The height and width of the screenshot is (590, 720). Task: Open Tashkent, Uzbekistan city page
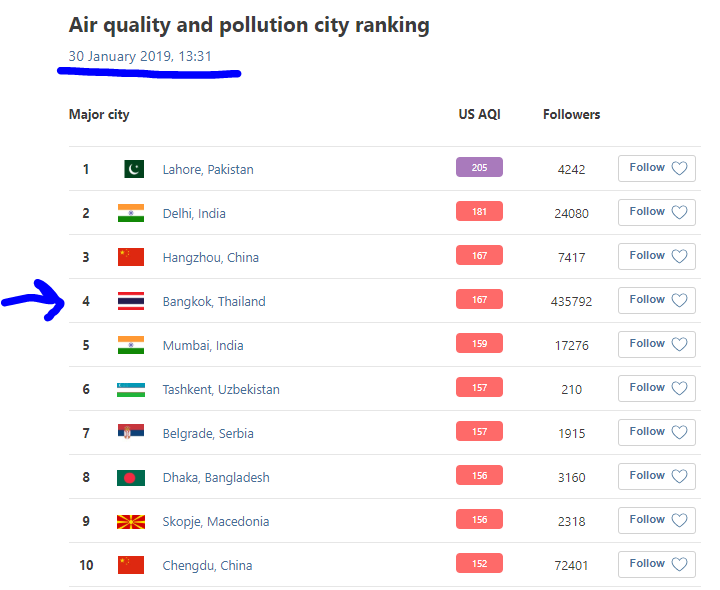click(x=221, y=389)
